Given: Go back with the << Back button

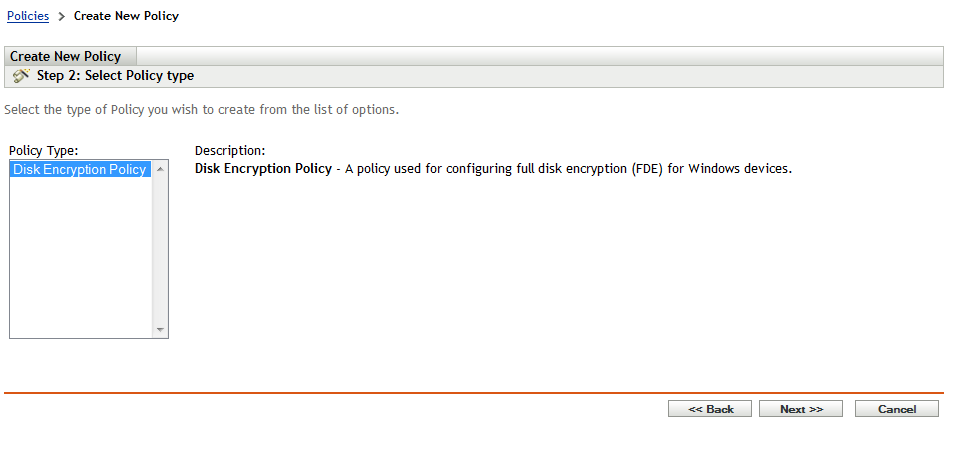Looking at the screenshot, I should [x=711, y=409].
